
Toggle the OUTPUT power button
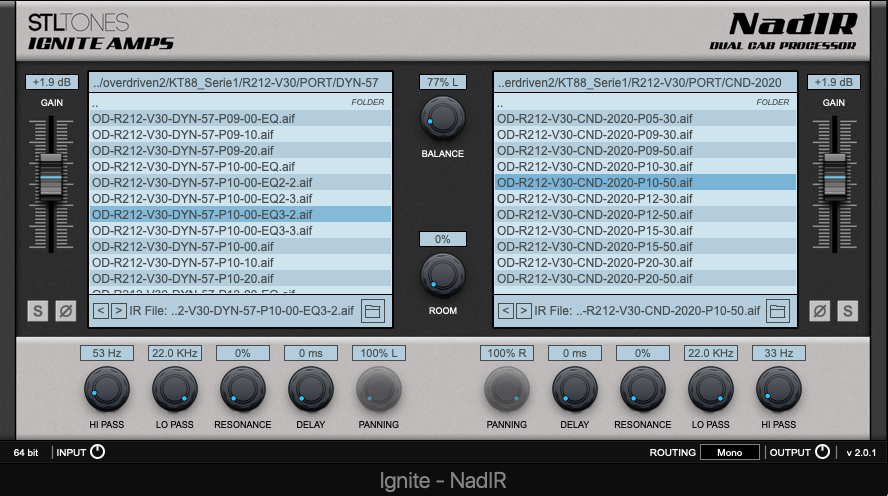click(x=822, y=452)
